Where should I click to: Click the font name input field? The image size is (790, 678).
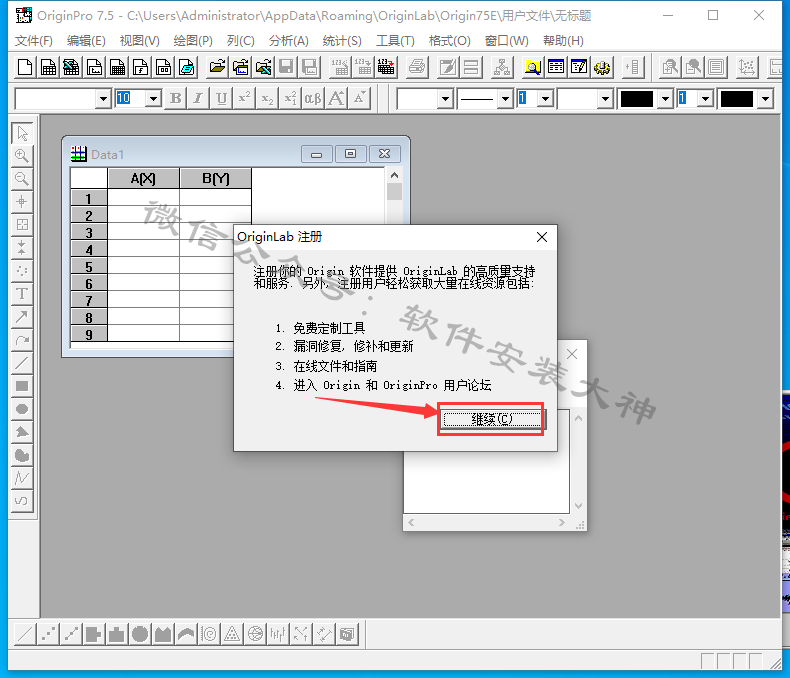pos(56,99)
